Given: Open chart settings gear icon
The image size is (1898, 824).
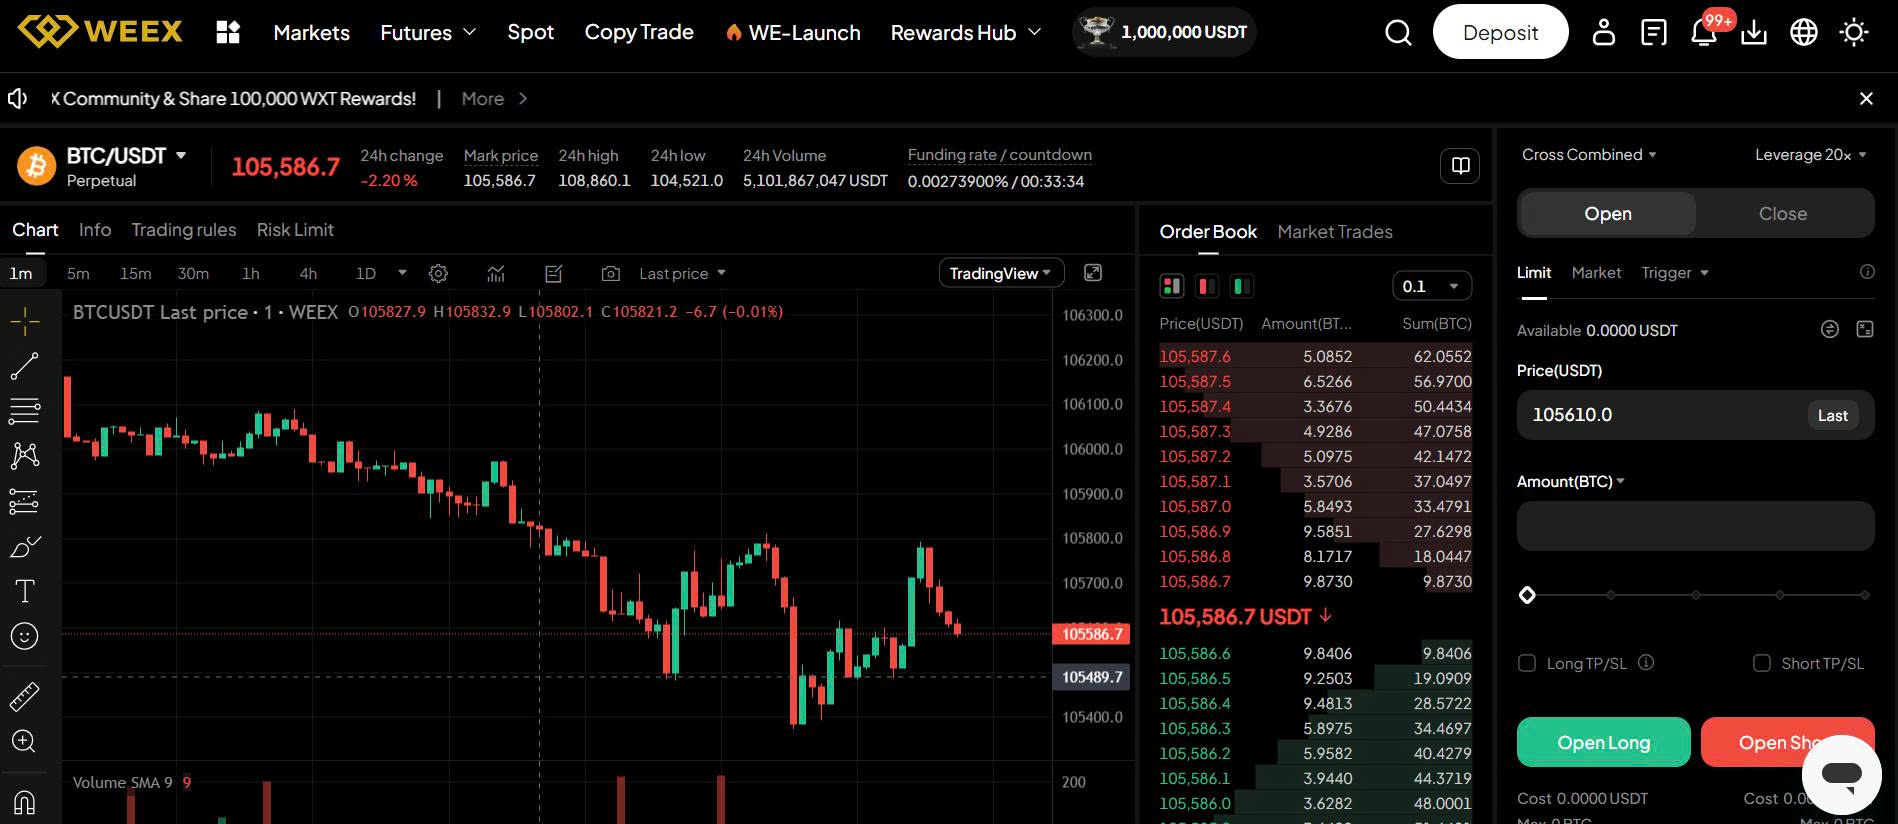Looking at the screenshot, I should click(438, 273).
